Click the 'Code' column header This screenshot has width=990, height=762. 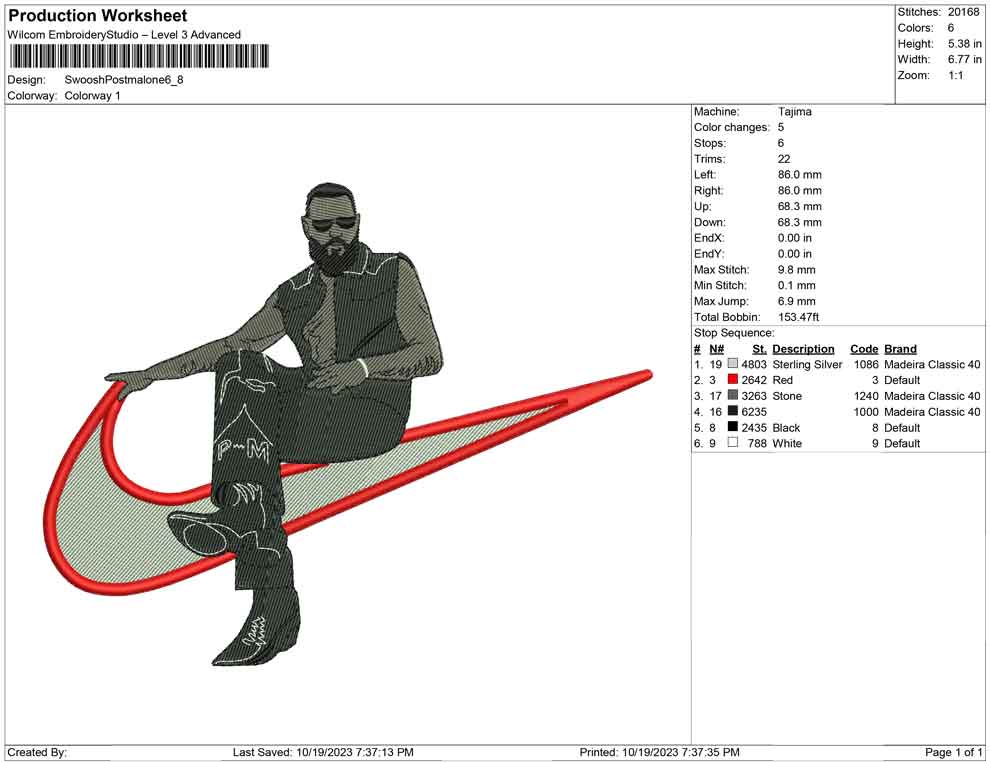(864, 349)
